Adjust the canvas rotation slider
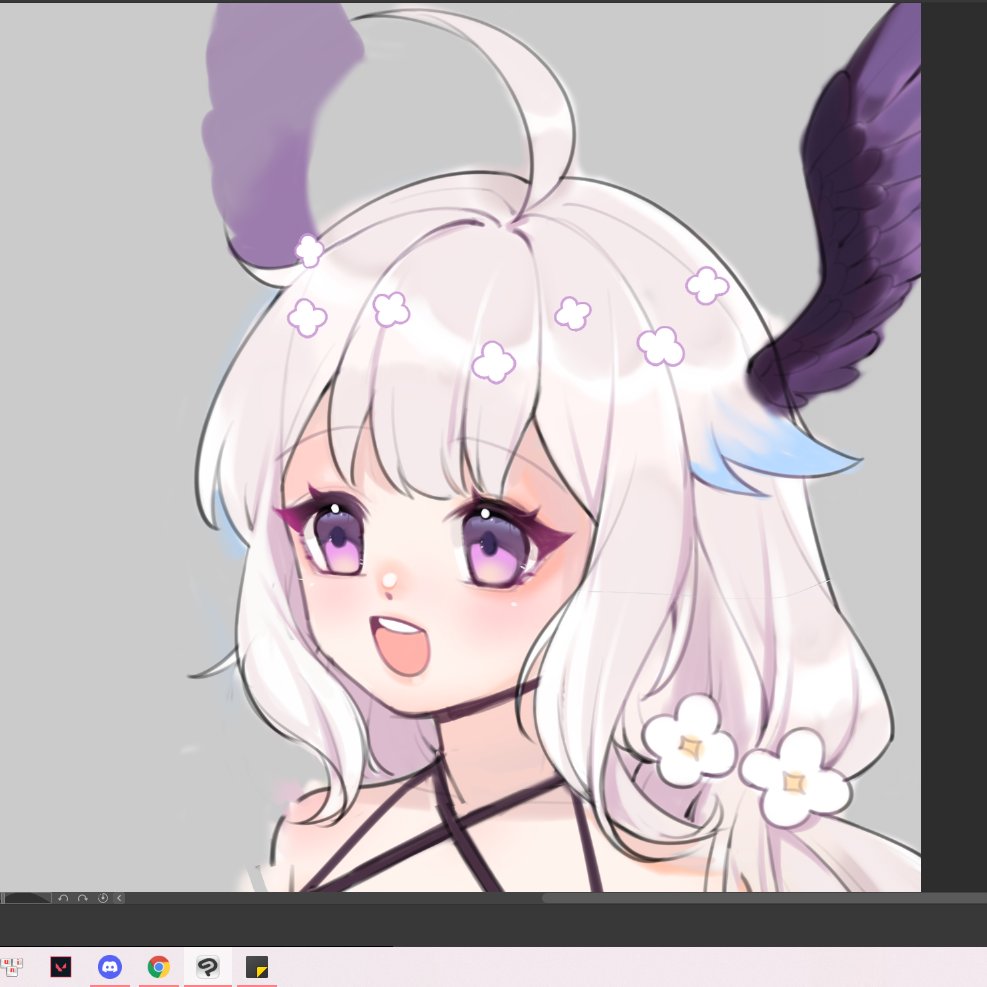The image size is (987, 987). coord(26,898)
